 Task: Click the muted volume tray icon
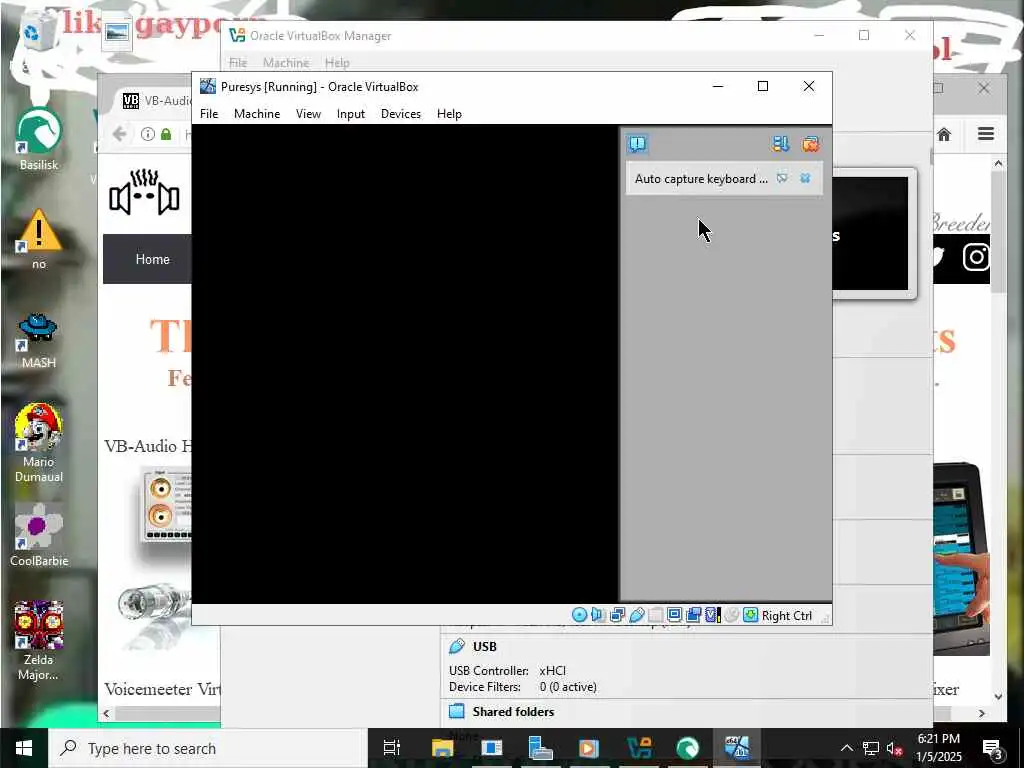894,748
